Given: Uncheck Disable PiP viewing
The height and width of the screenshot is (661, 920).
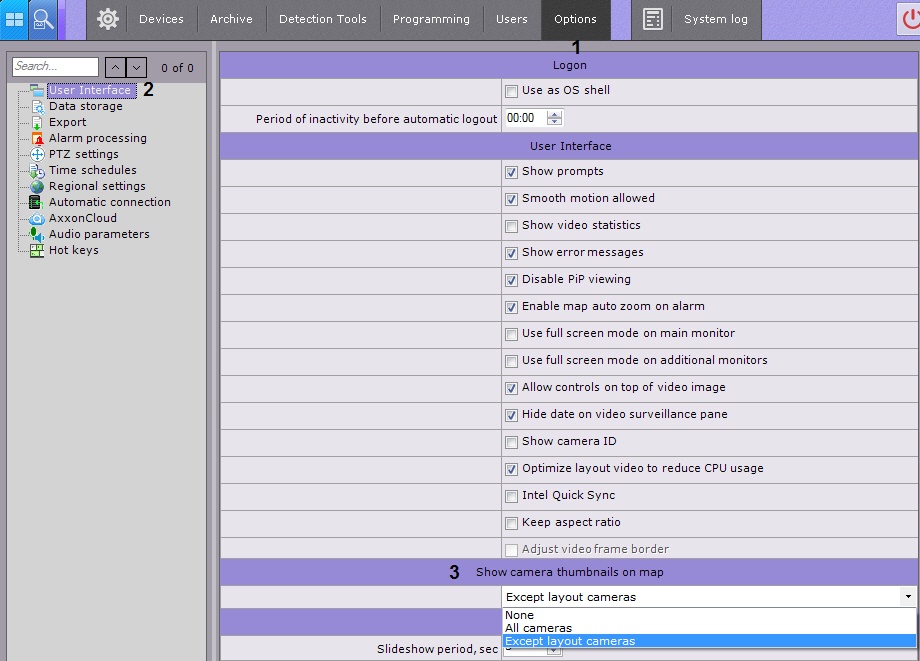Looking at the screenshot, I should [x=511, y=280].
